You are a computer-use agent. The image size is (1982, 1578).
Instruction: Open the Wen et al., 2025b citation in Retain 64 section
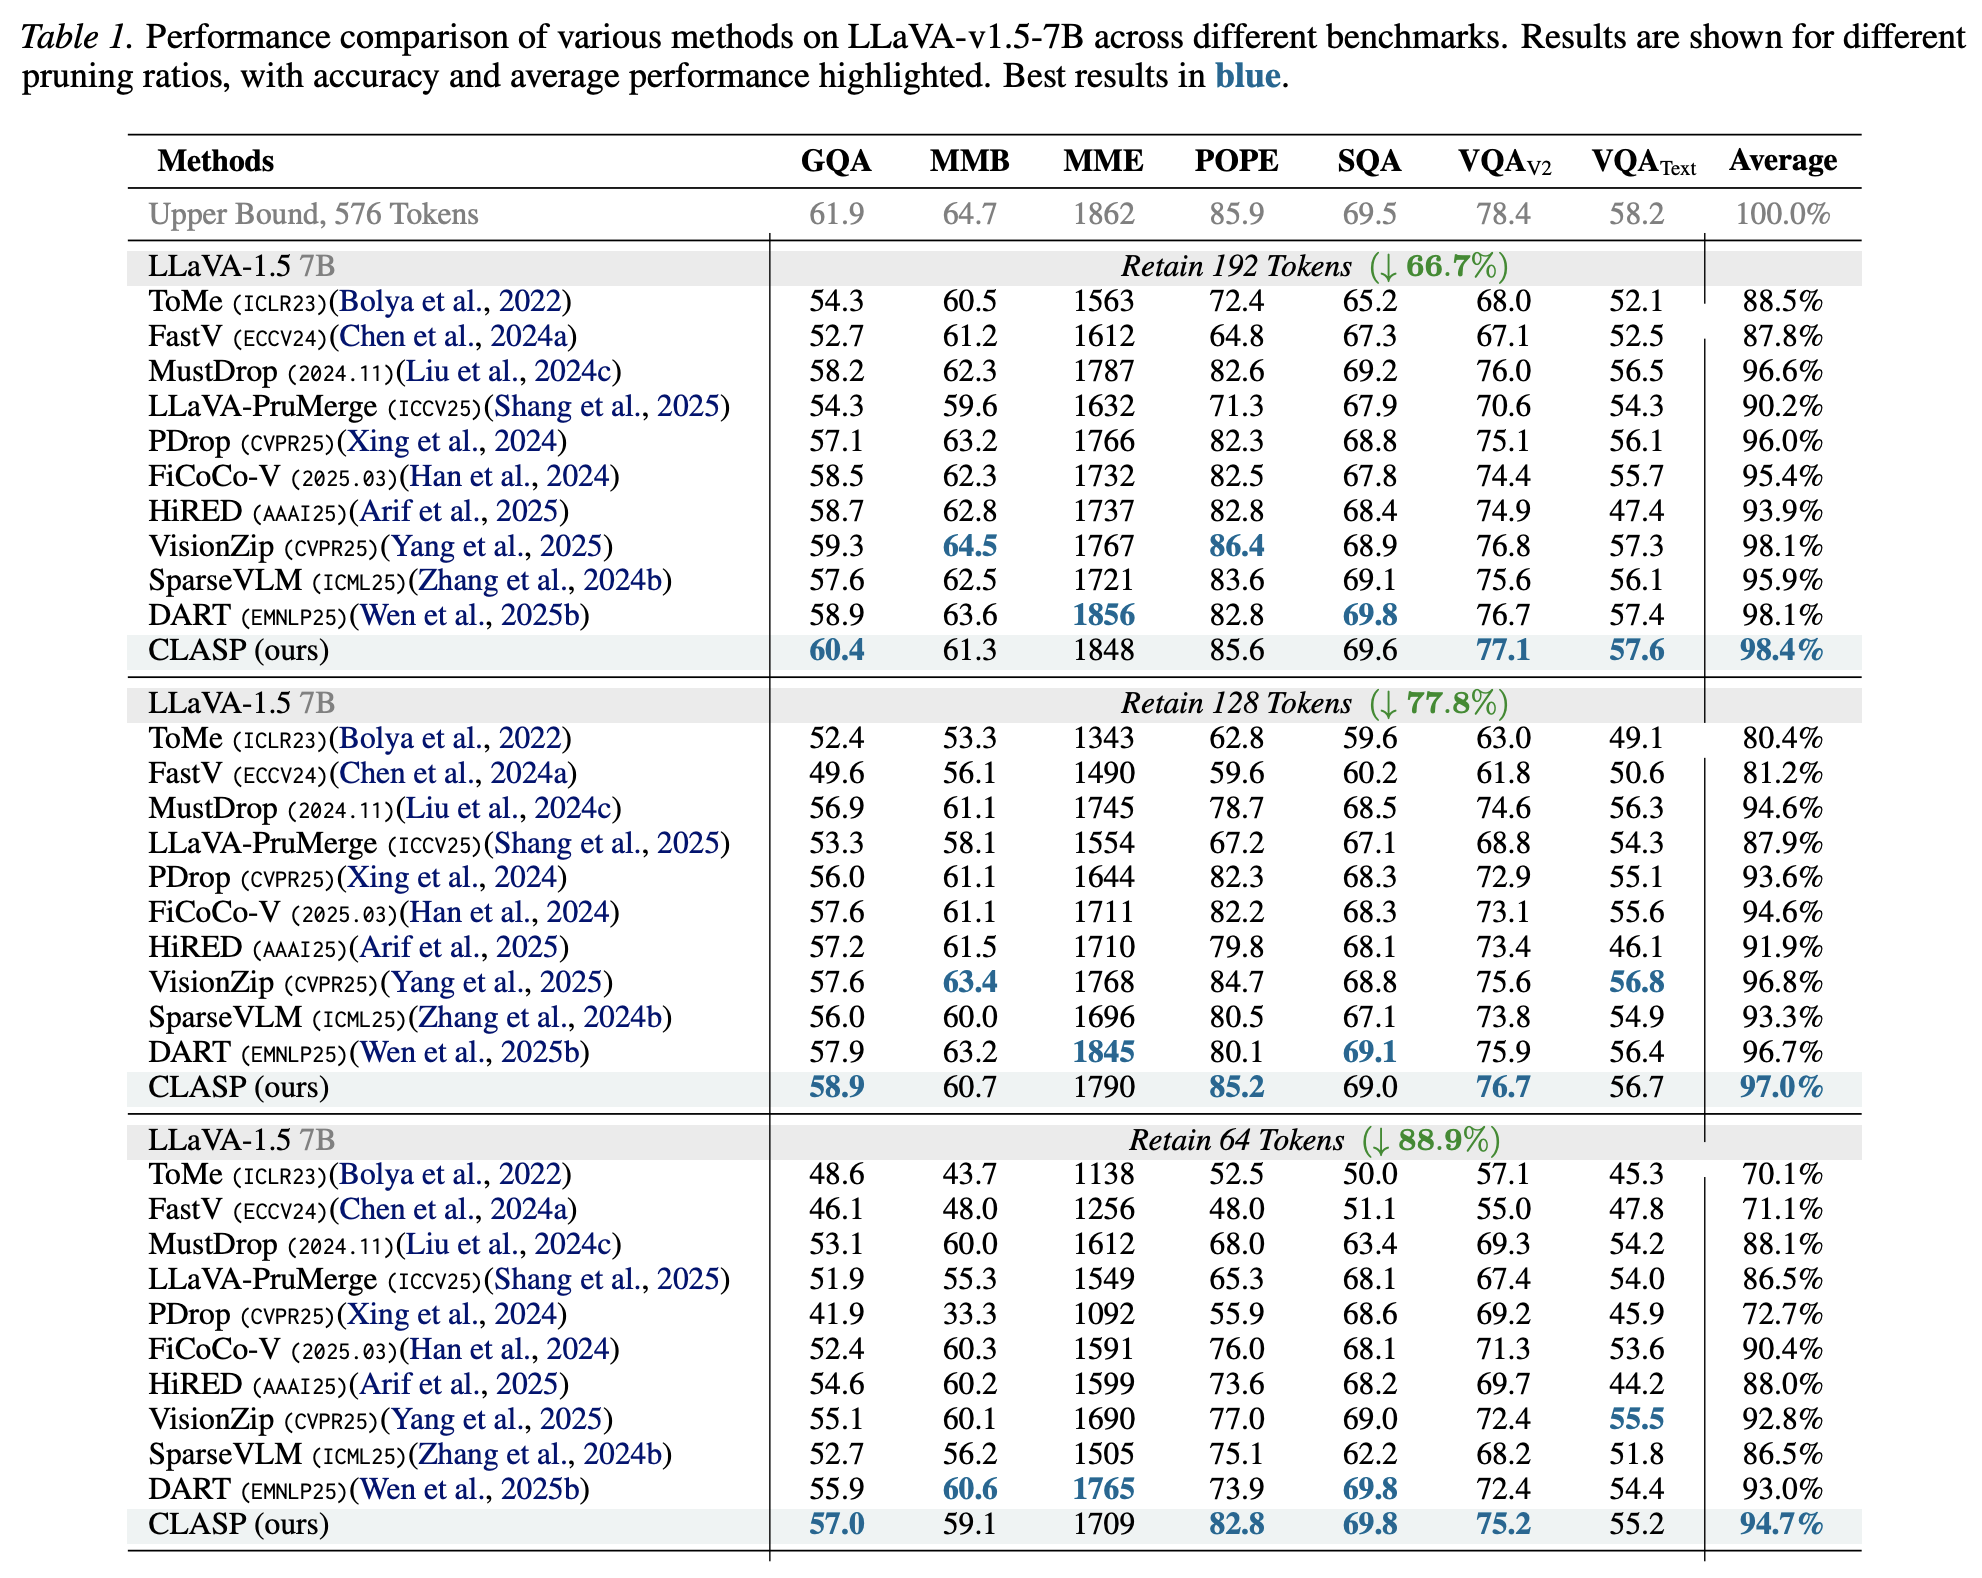click(470, 1489)
